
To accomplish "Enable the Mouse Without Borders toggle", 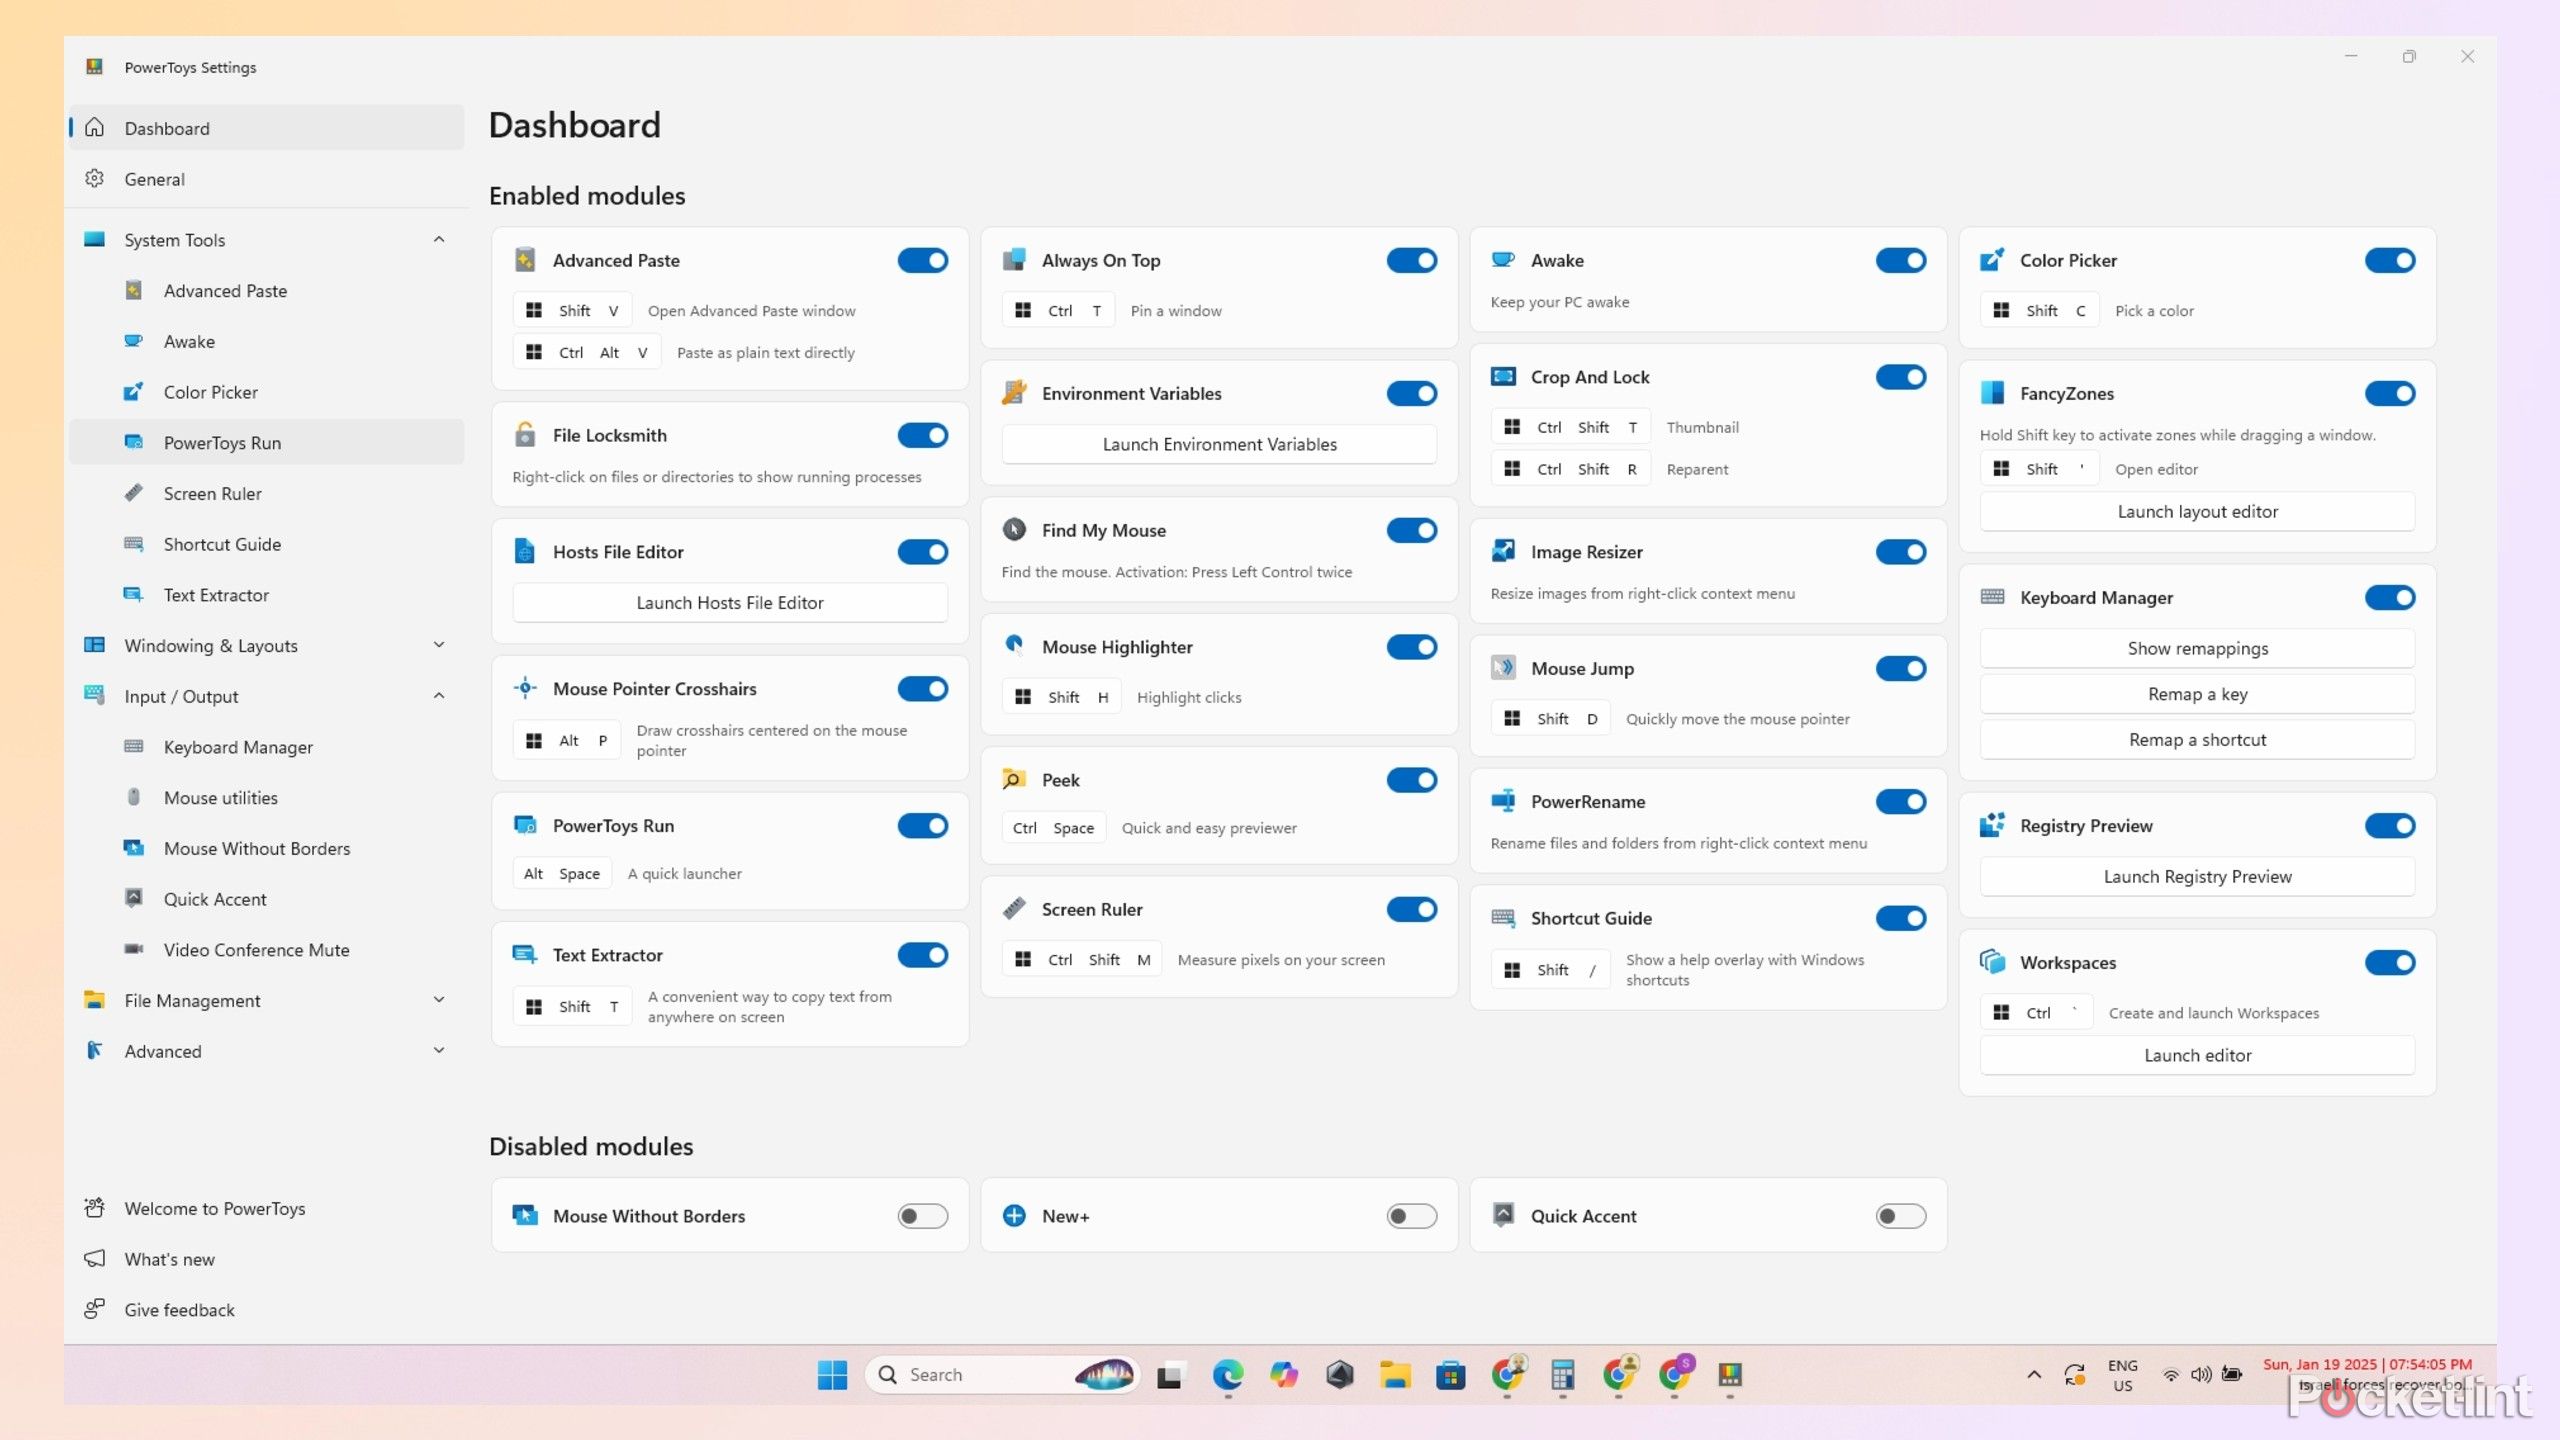I will click(922, 1216).
